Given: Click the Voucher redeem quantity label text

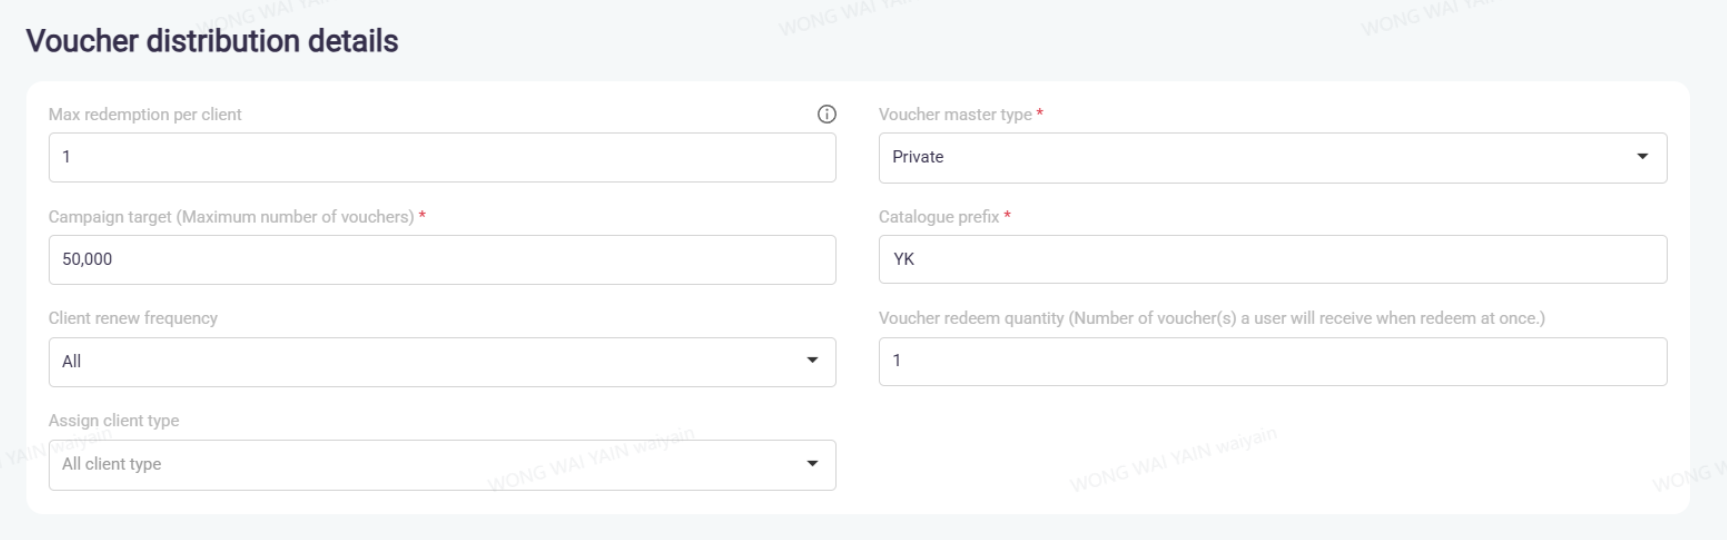Looking at the screenshot, I should coord(1211,318).
